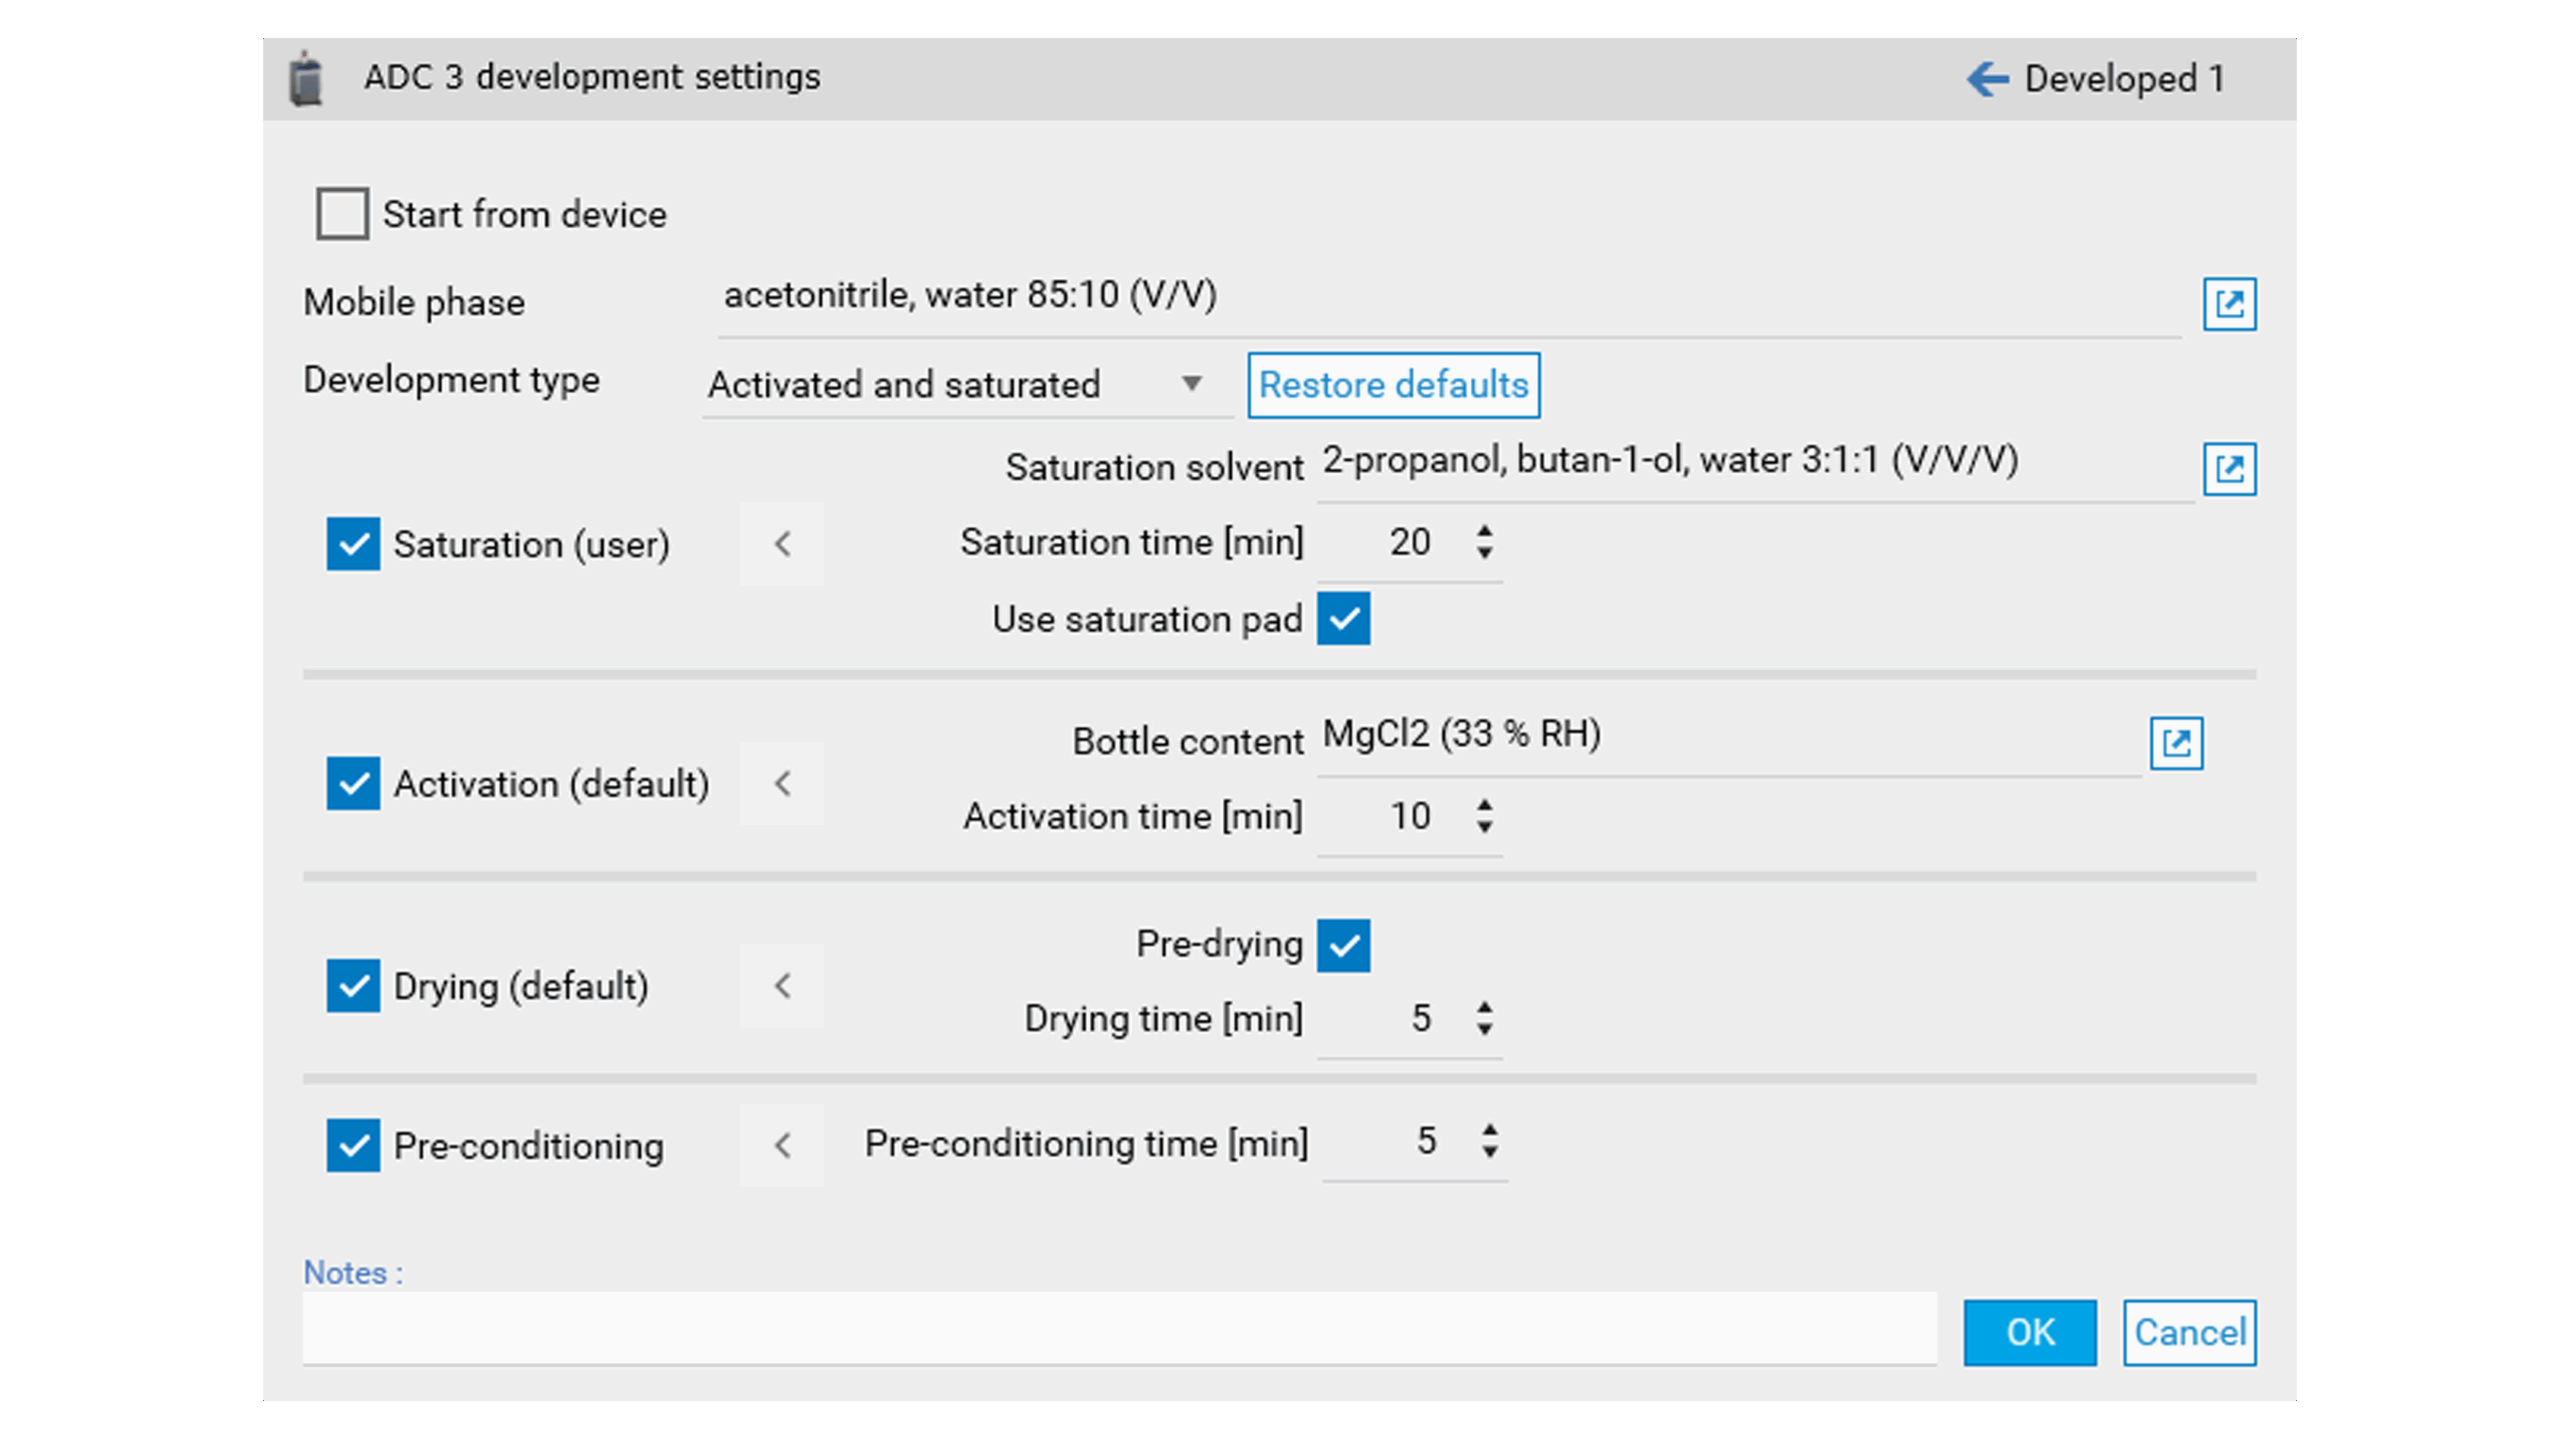The width and height of the screenshot is (2560, 1439).
Task: Uncheck Use saturation pad
Action: [1344, 618]
